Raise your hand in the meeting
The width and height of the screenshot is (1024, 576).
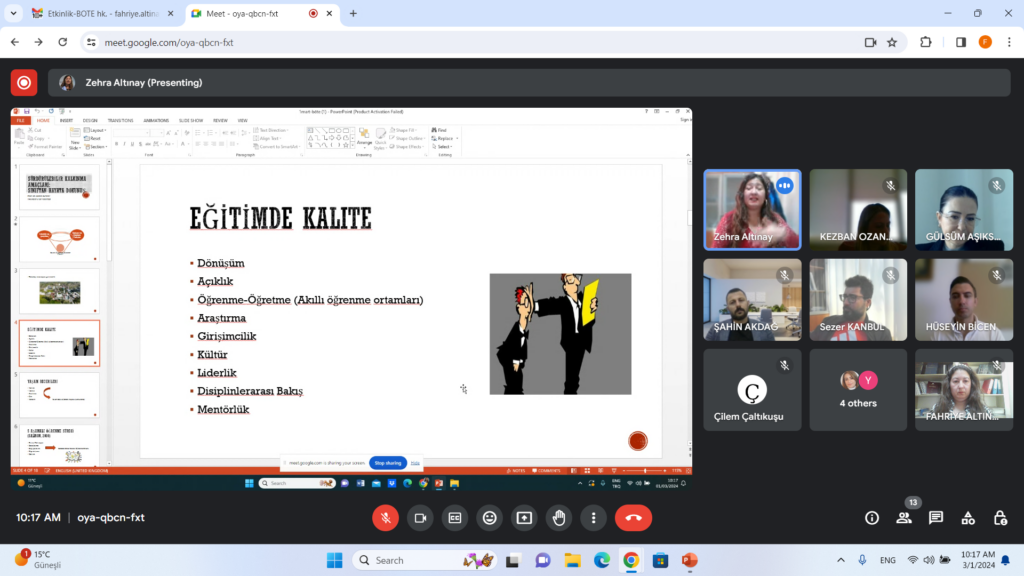pos(559,517)
